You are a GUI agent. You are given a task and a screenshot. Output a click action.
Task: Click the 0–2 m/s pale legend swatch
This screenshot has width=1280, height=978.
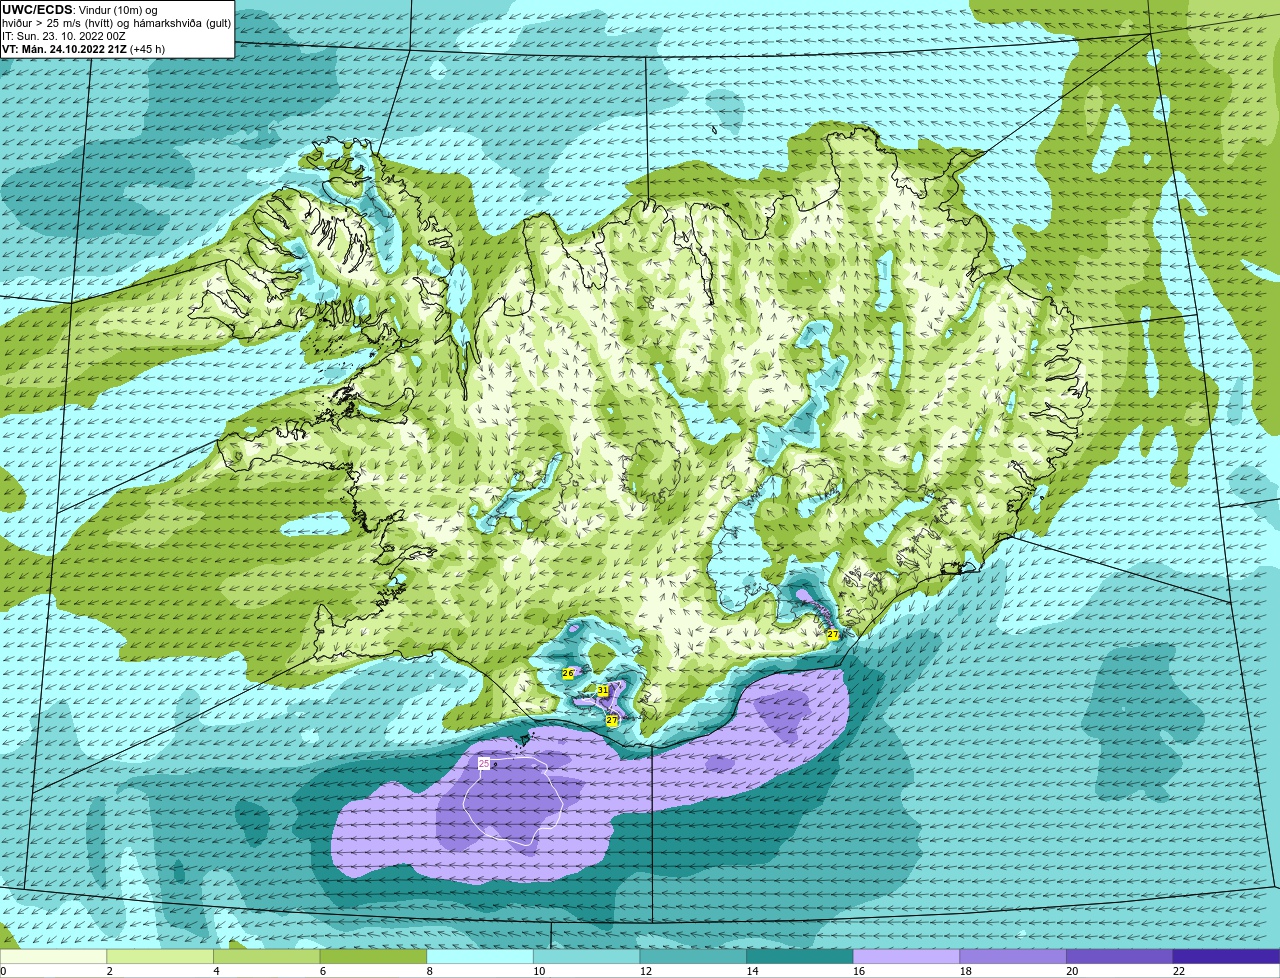pos(53,957)
